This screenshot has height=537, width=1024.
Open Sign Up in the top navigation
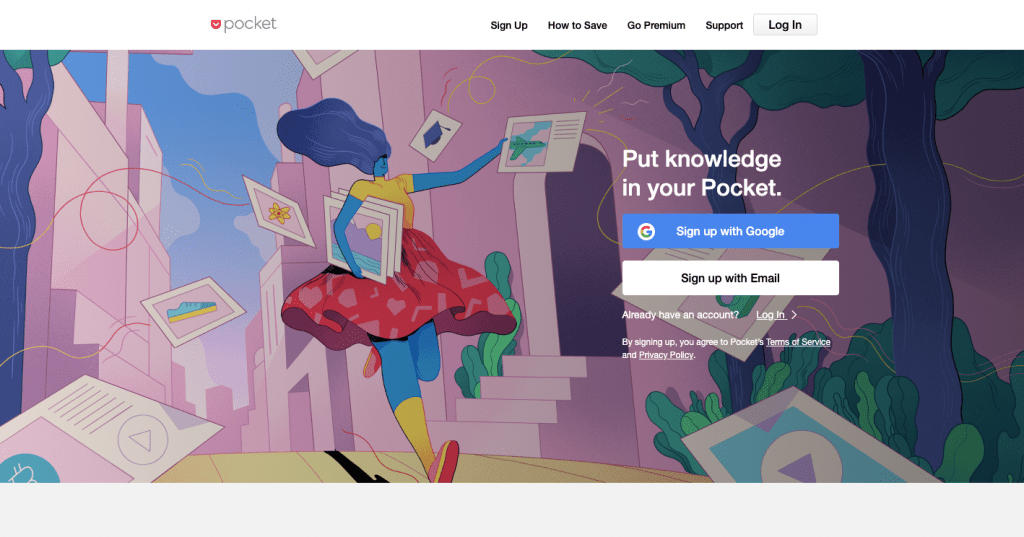click(x=509, y=25)
